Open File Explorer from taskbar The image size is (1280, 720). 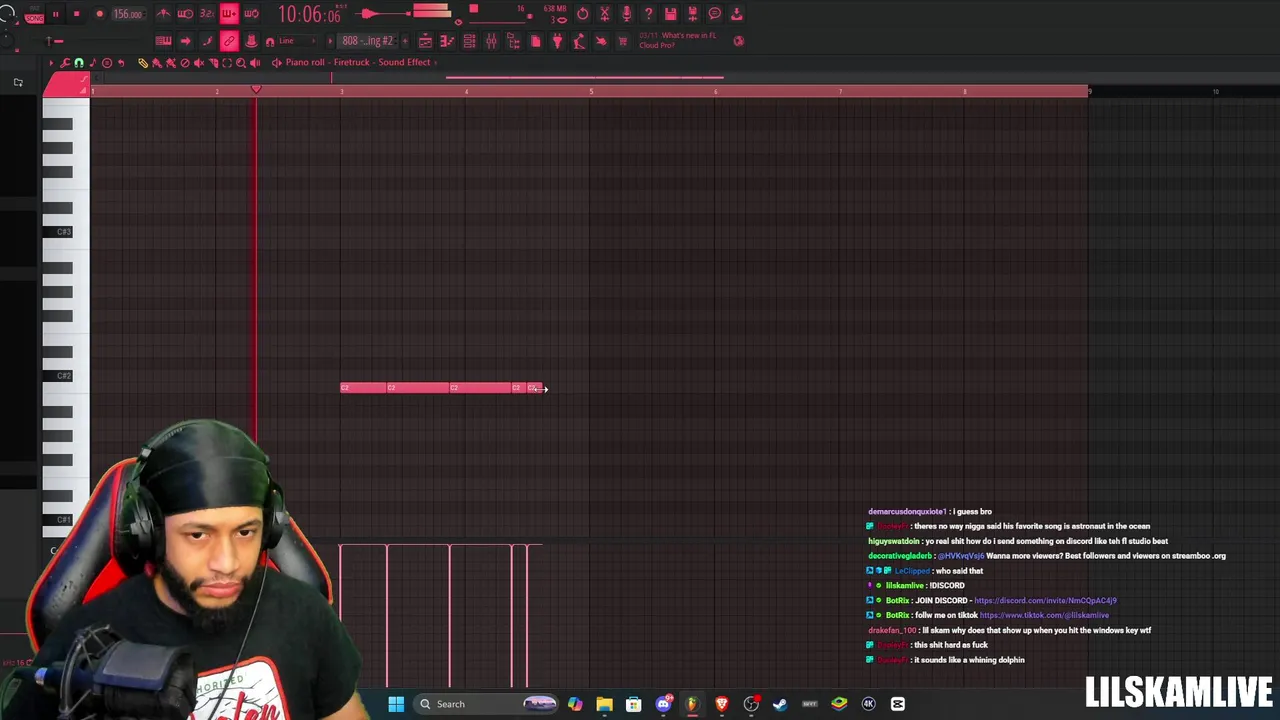pyautogui.click(x=604, y=704)
